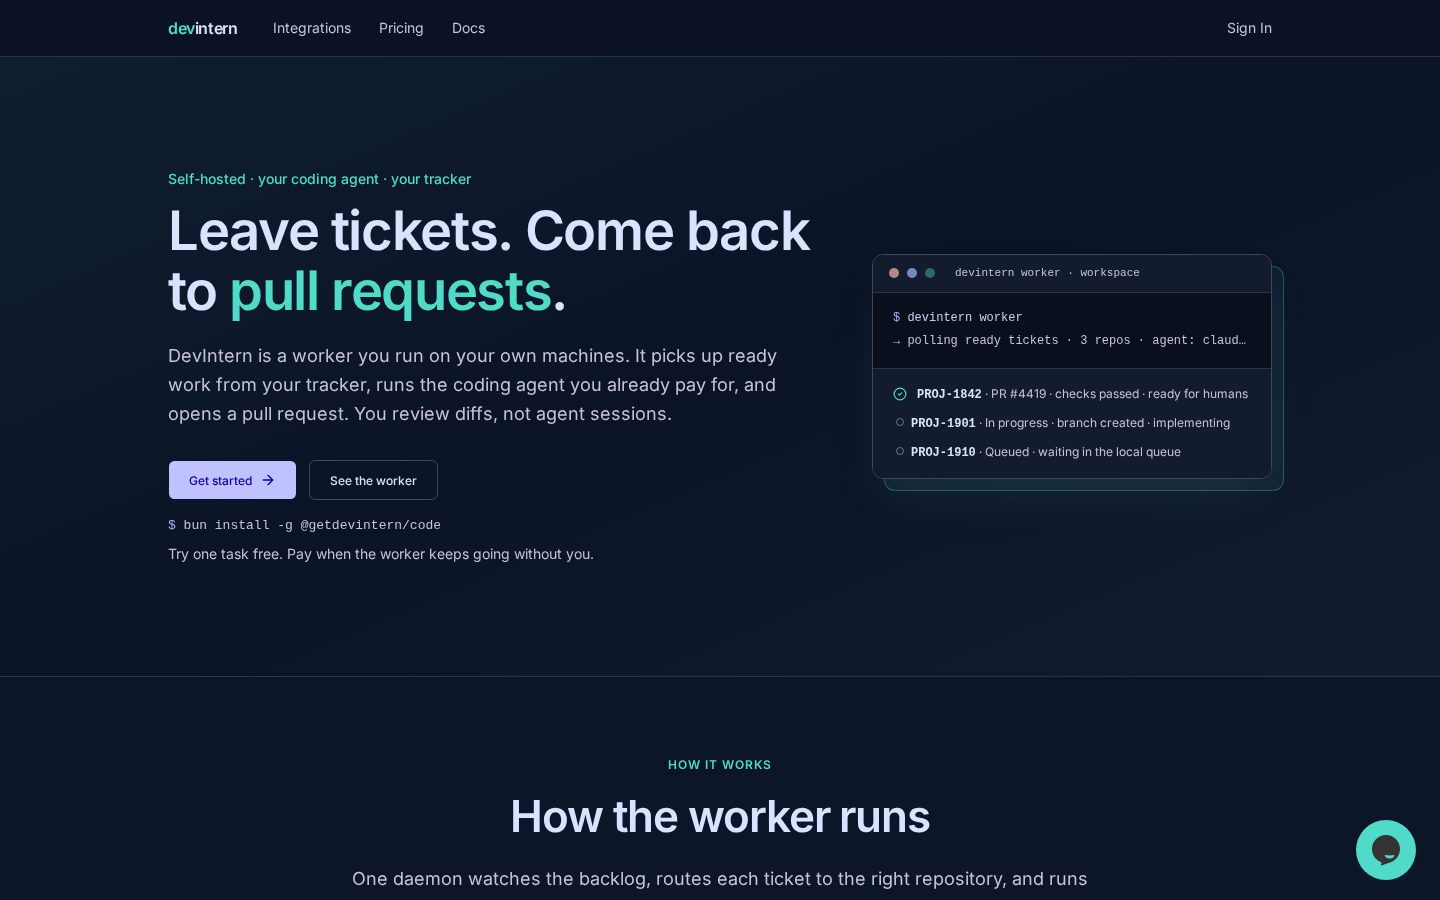The width and height of the screenshot is (1440, 900).
Task: Click the 'HOW IT WORKS' section label
Action: coord(720,765)
